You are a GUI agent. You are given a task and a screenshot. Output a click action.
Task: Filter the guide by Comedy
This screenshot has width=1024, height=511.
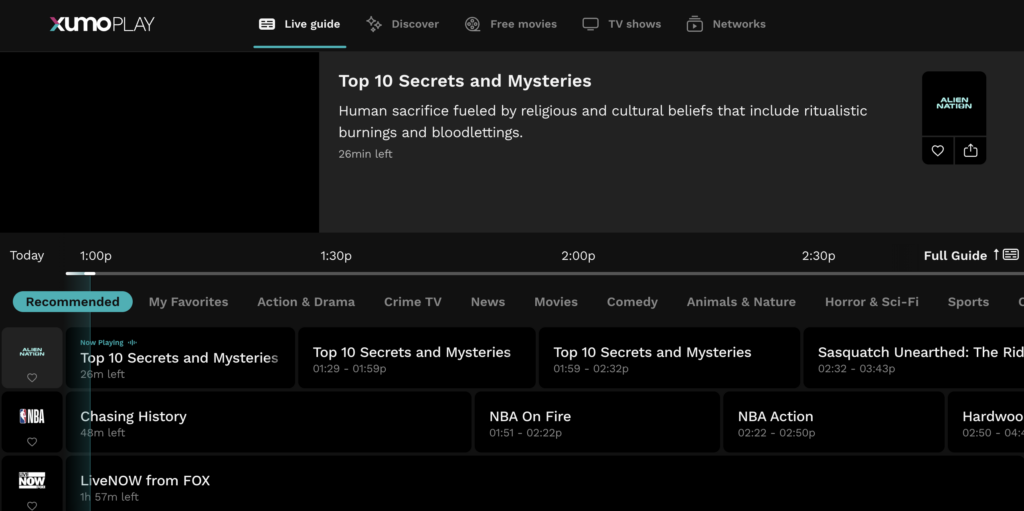(632, 302)
